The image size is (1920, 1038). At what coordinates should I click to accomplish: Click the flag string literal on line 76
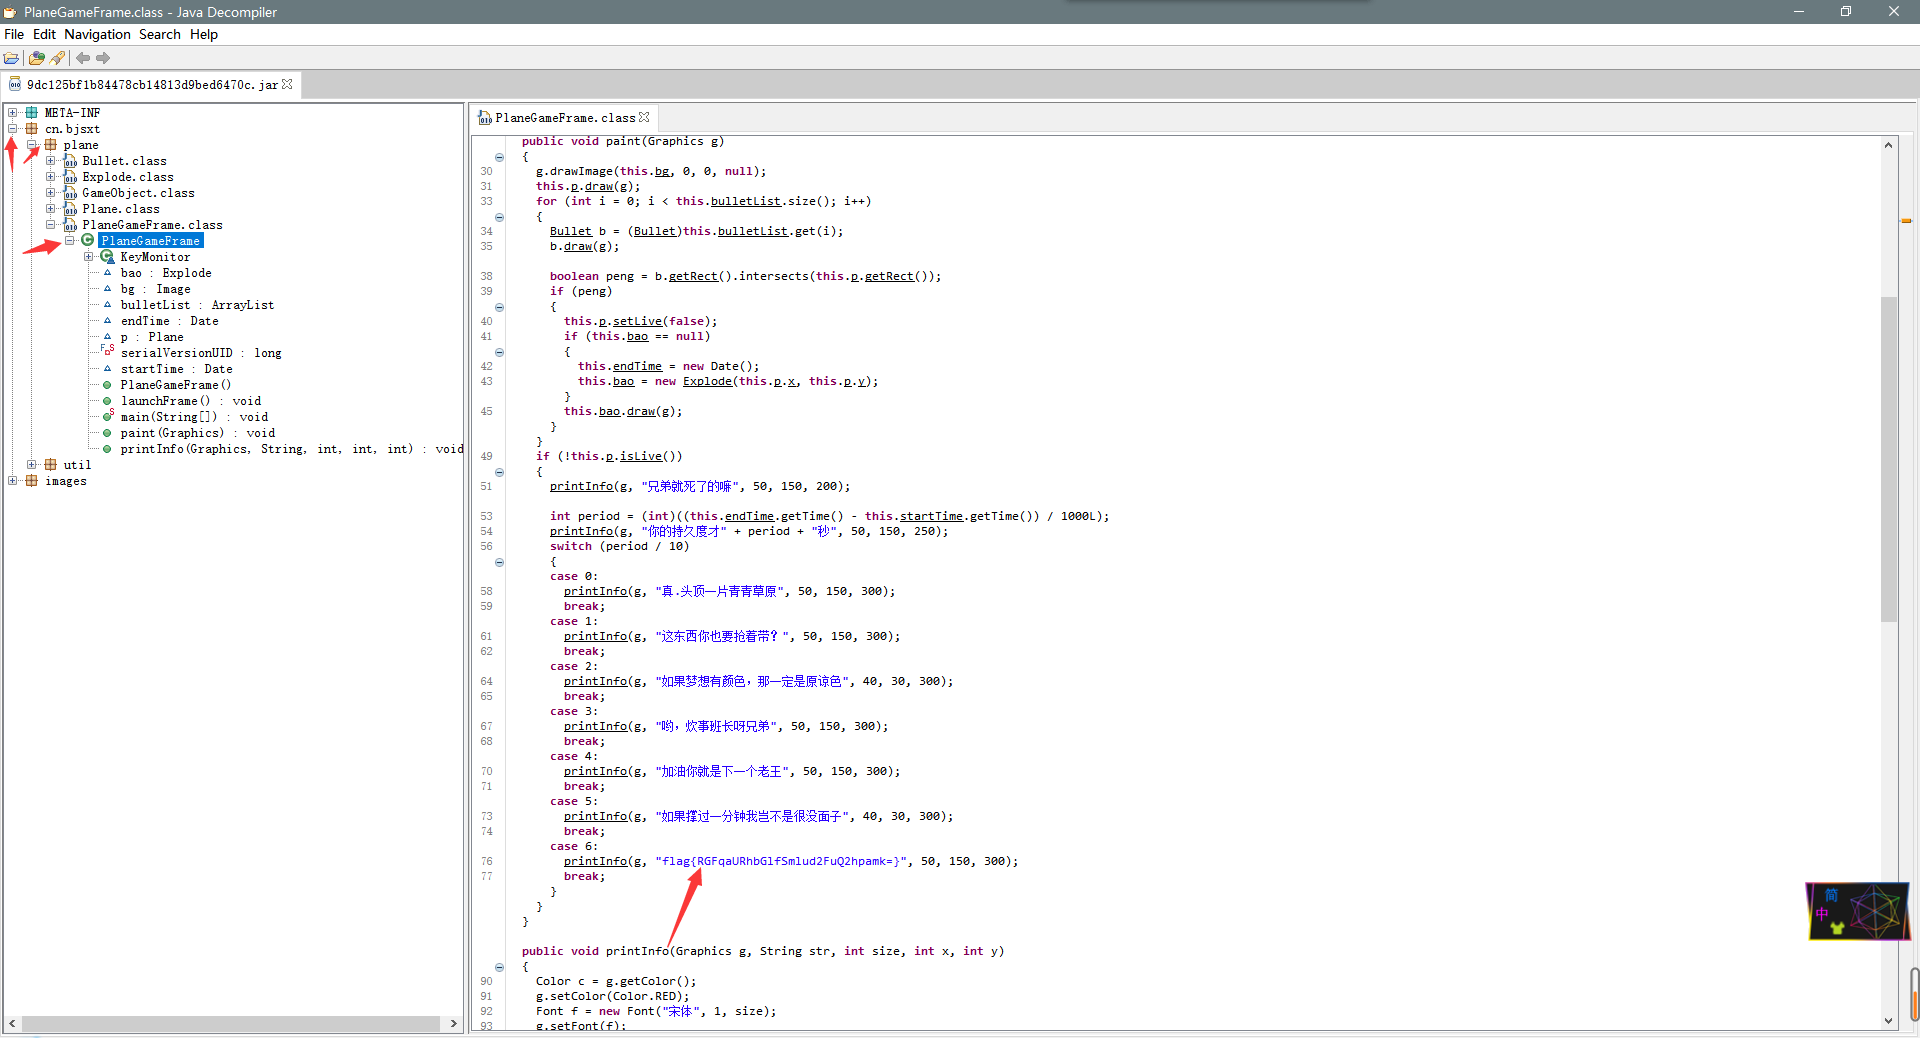click(x=781, y=861)
